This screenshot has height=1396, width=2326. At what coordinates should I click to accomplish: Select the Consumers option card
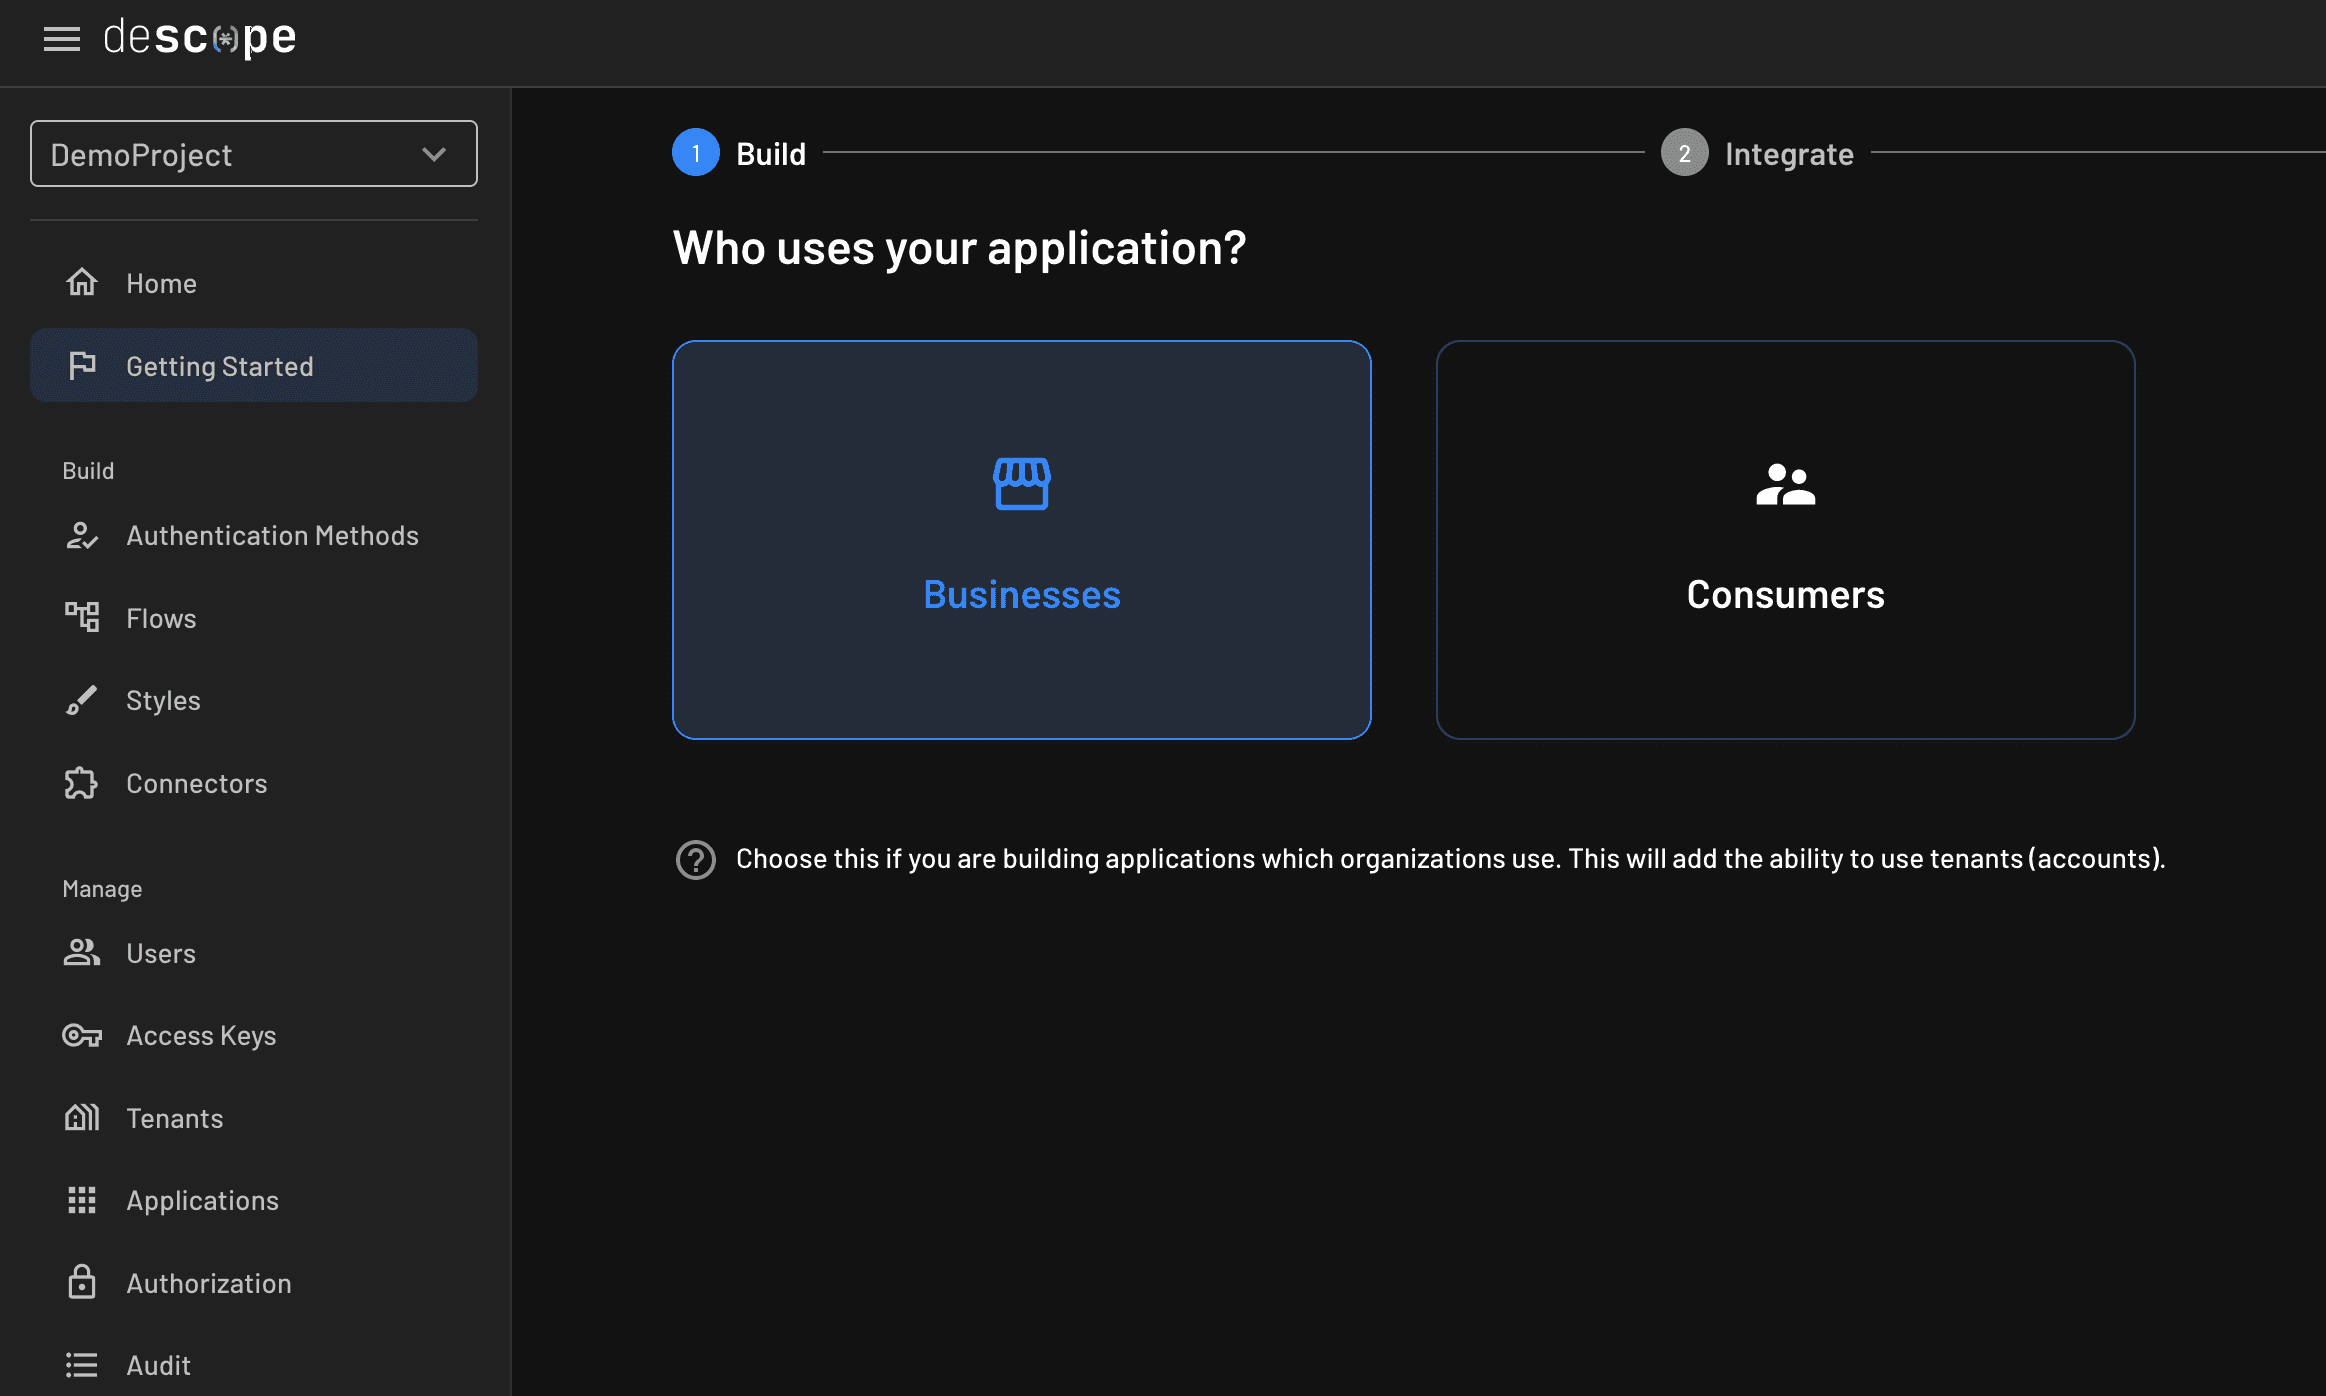tap(1785, 540)
